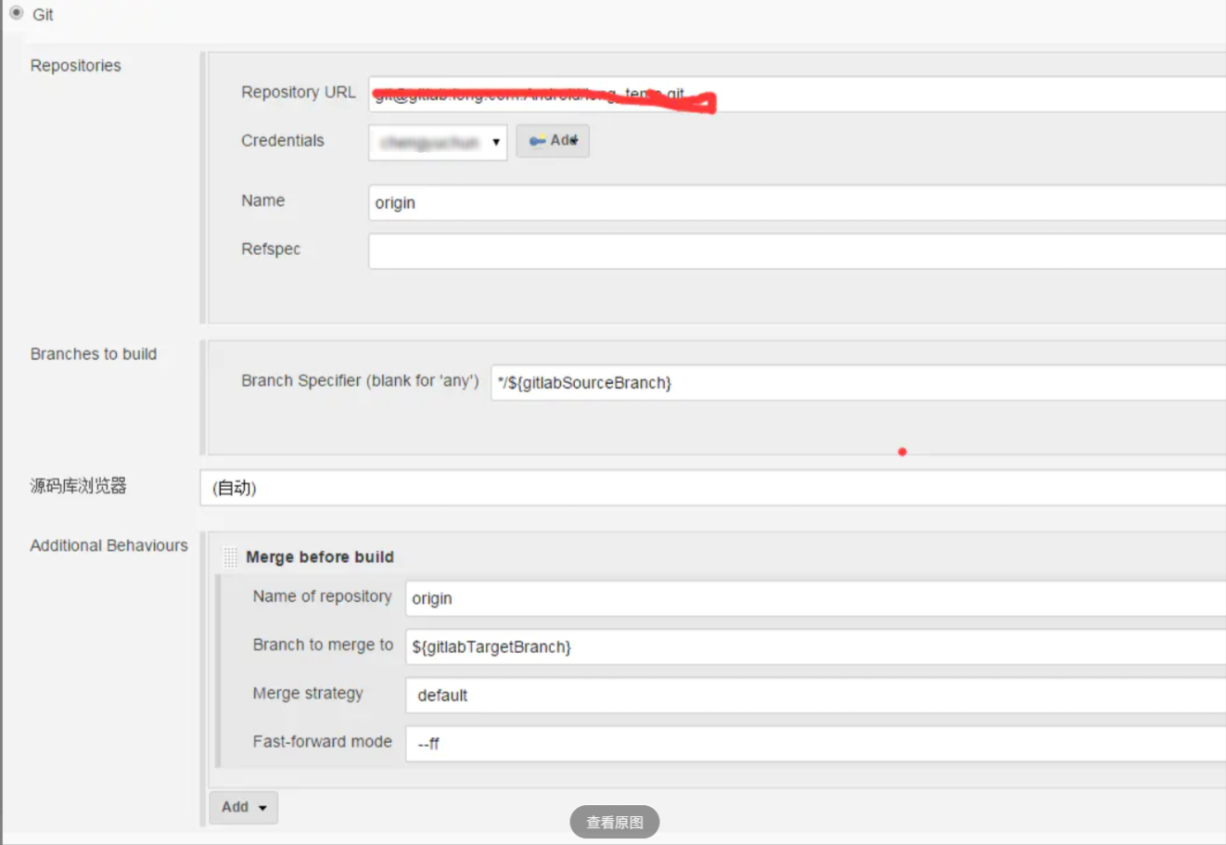Image resolution: width=1226 pixels, height=845 pixels.
Task: Click the Merge before build heading
Action: click(x=320, y=557)
